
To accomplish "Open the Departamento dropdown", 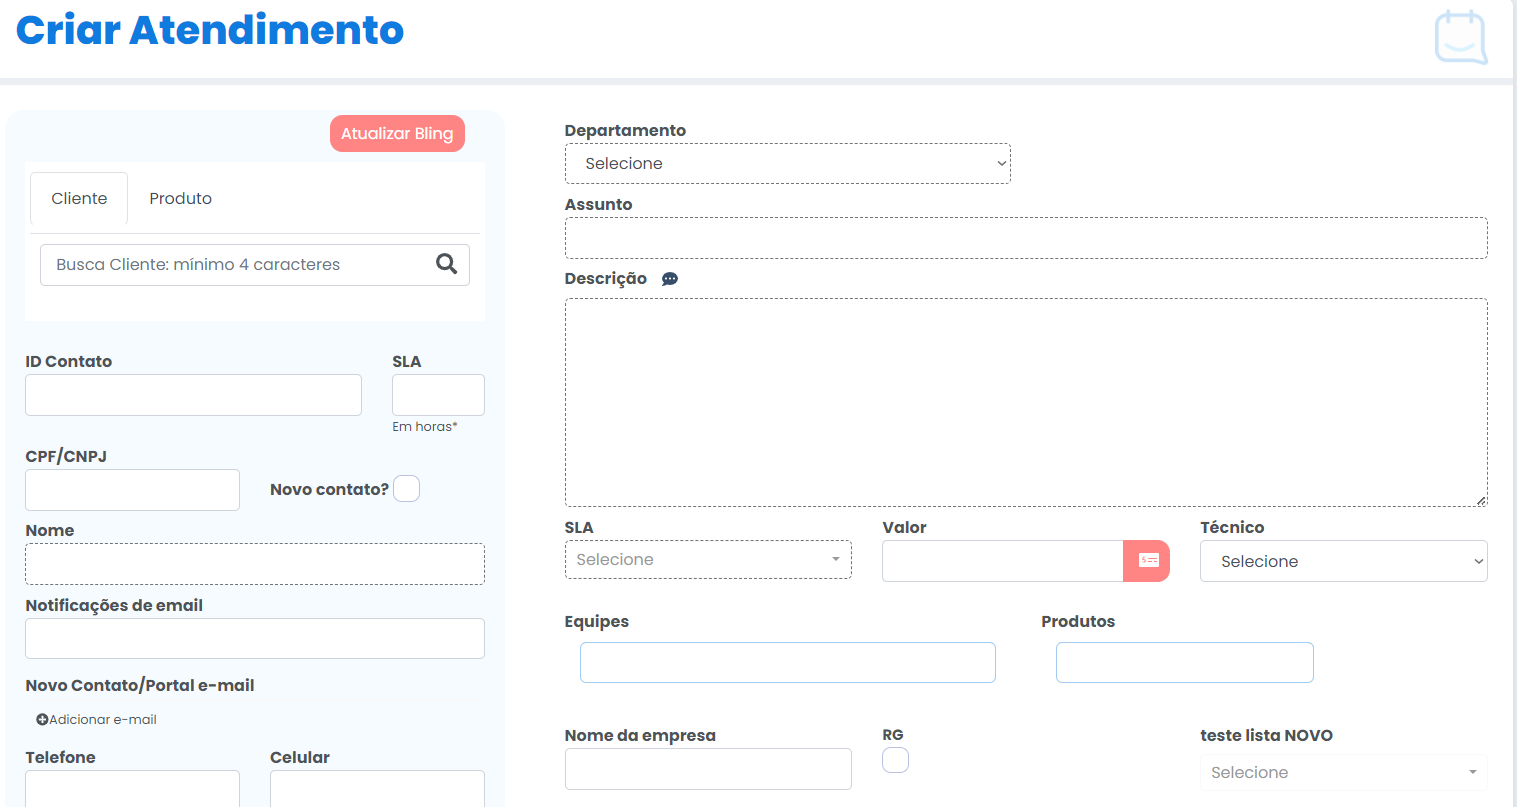I will pos(788,164).
